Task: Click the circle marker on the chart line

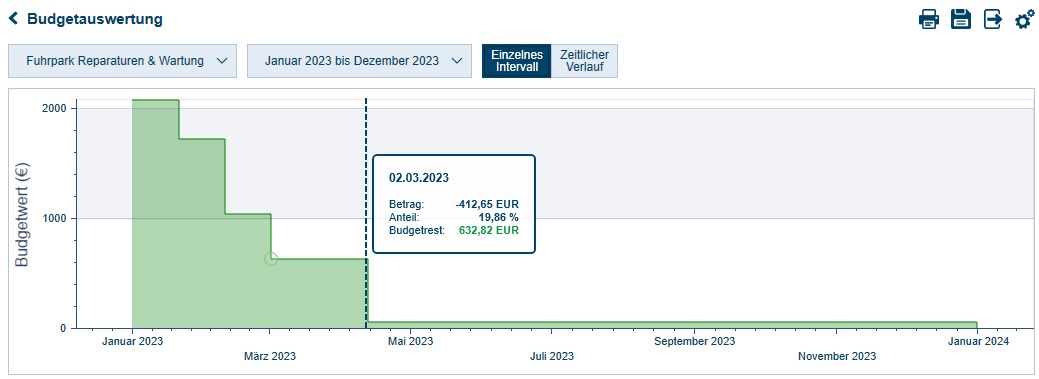Action: tap(270, 259)
